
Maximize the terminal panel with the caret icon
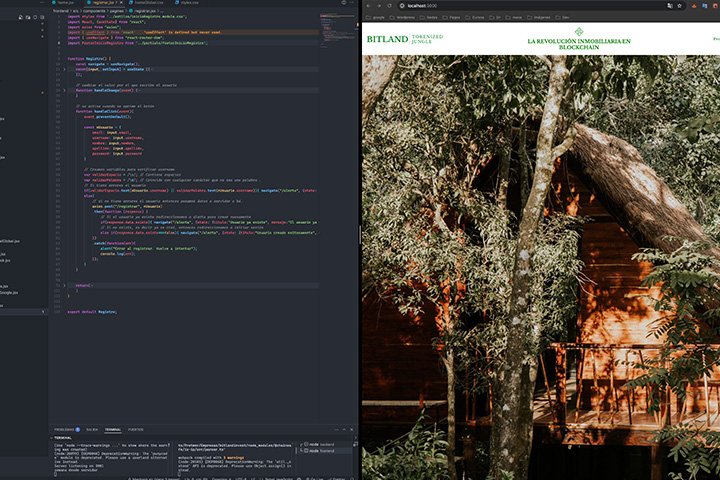[x=344, y=430]
